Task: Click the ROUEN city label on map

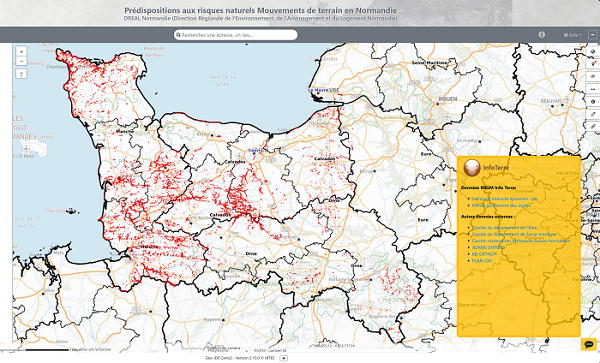Action: click(448, 99)
